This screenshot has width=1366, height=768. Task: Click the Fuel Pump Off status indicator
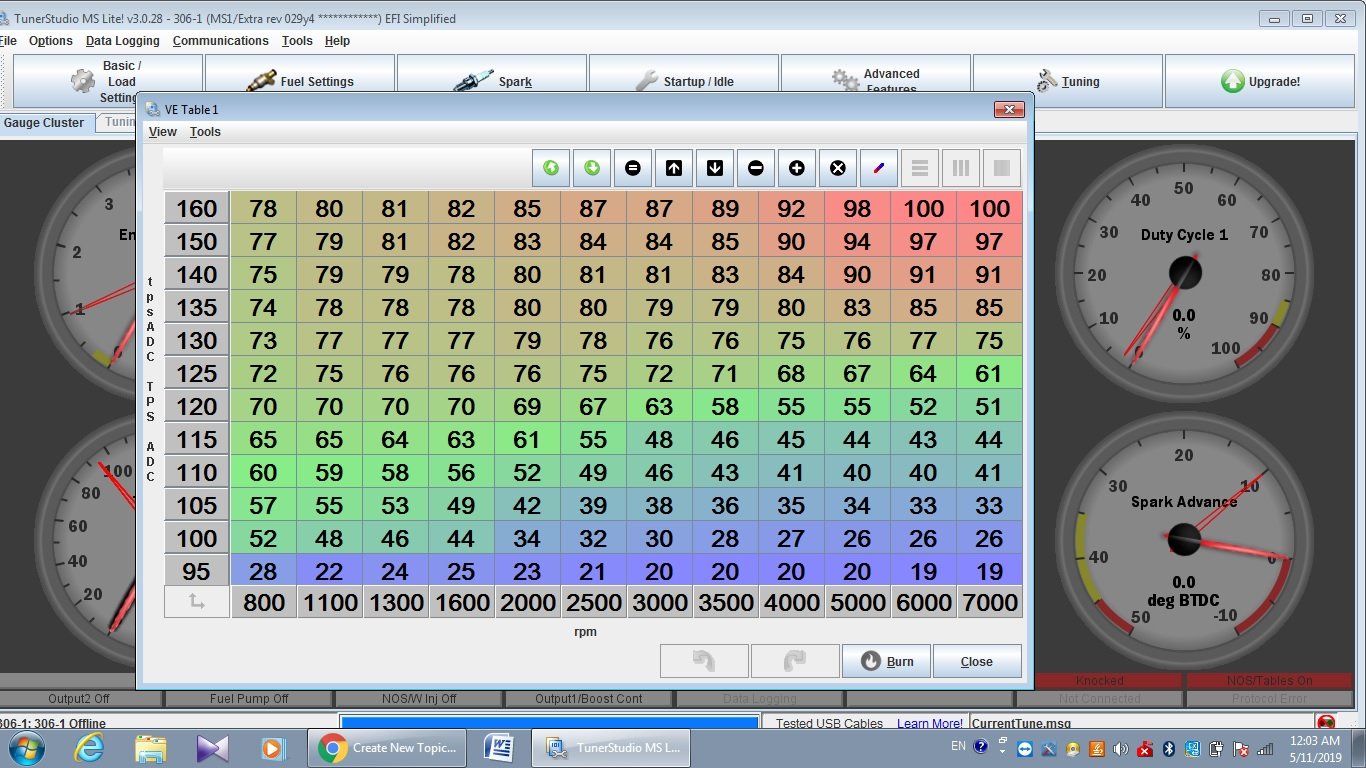249,699
